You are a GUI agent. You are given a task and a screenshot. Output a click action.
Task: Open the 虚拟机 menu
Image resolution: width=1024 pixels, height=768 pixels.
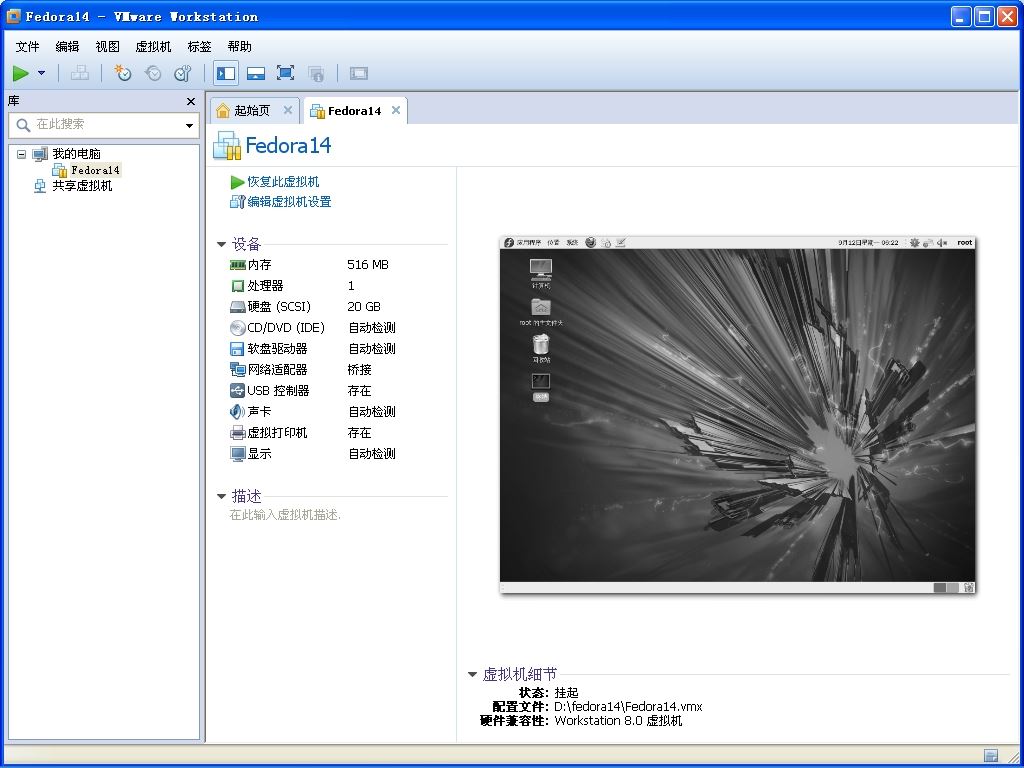point(153,46)
